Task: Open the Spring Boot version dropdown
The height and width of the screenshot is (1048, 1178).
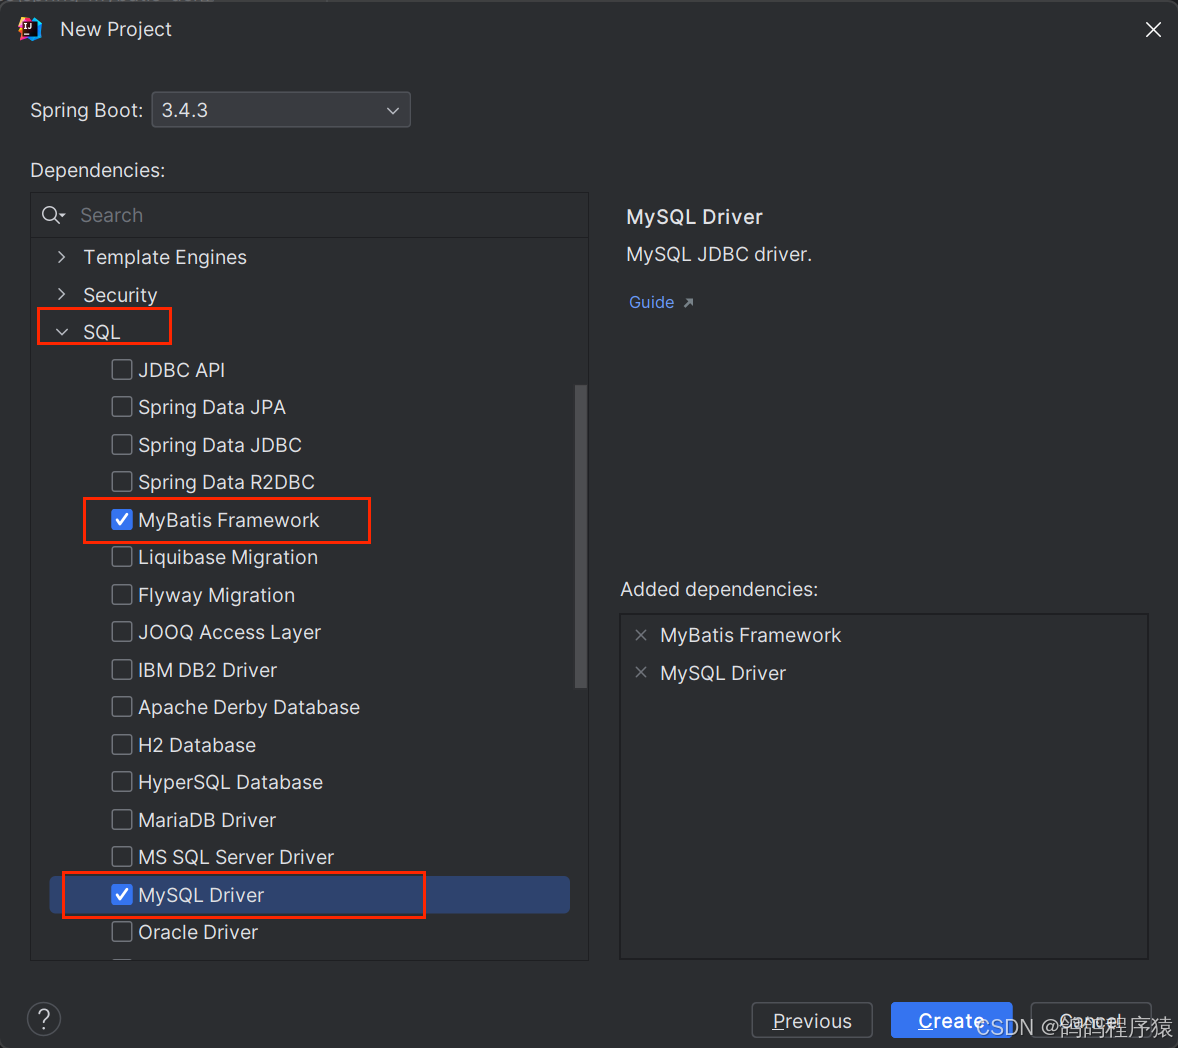Action: (281, 110)
